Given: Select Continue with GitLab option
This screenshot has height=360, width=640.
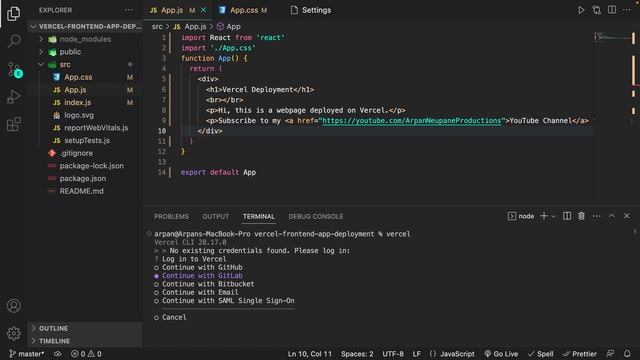Looking at the screenshot, I should click(x=198, y=276).
